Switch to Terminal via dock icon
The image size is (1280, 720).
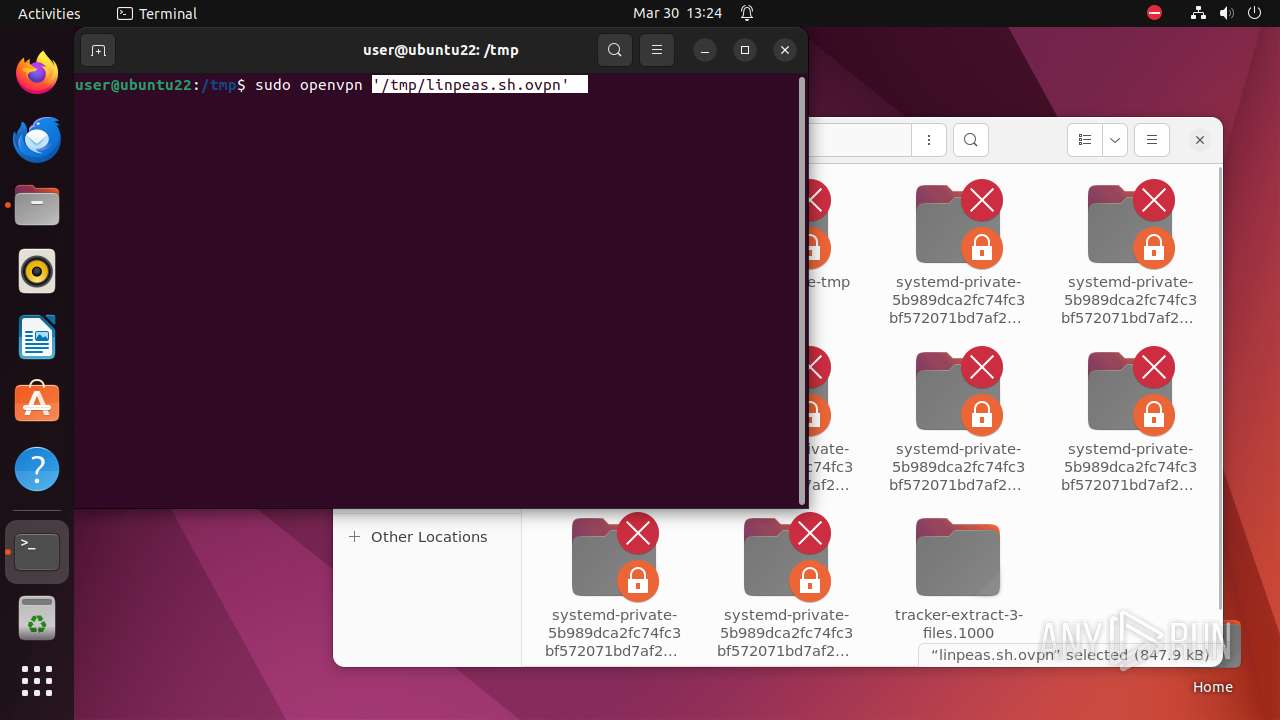click(x=37, y=552)
